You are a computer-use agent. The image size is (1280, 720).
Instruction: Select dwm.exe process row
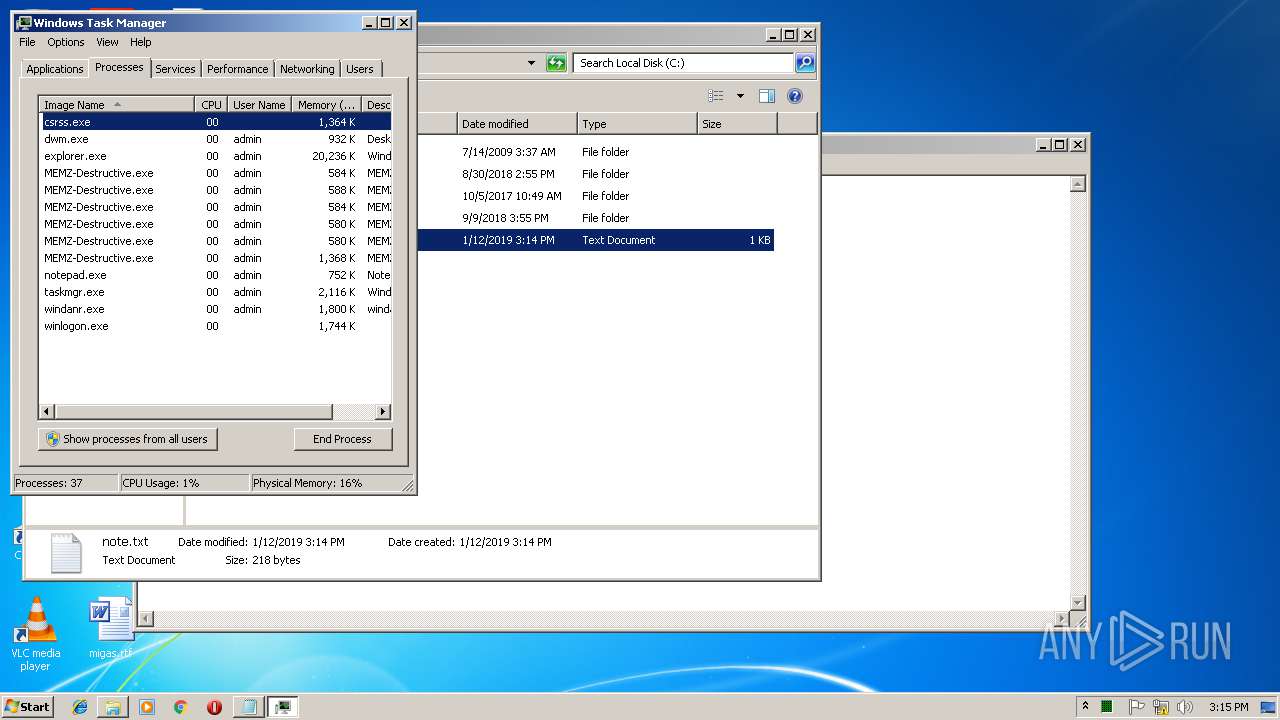(x=215, y=139)
